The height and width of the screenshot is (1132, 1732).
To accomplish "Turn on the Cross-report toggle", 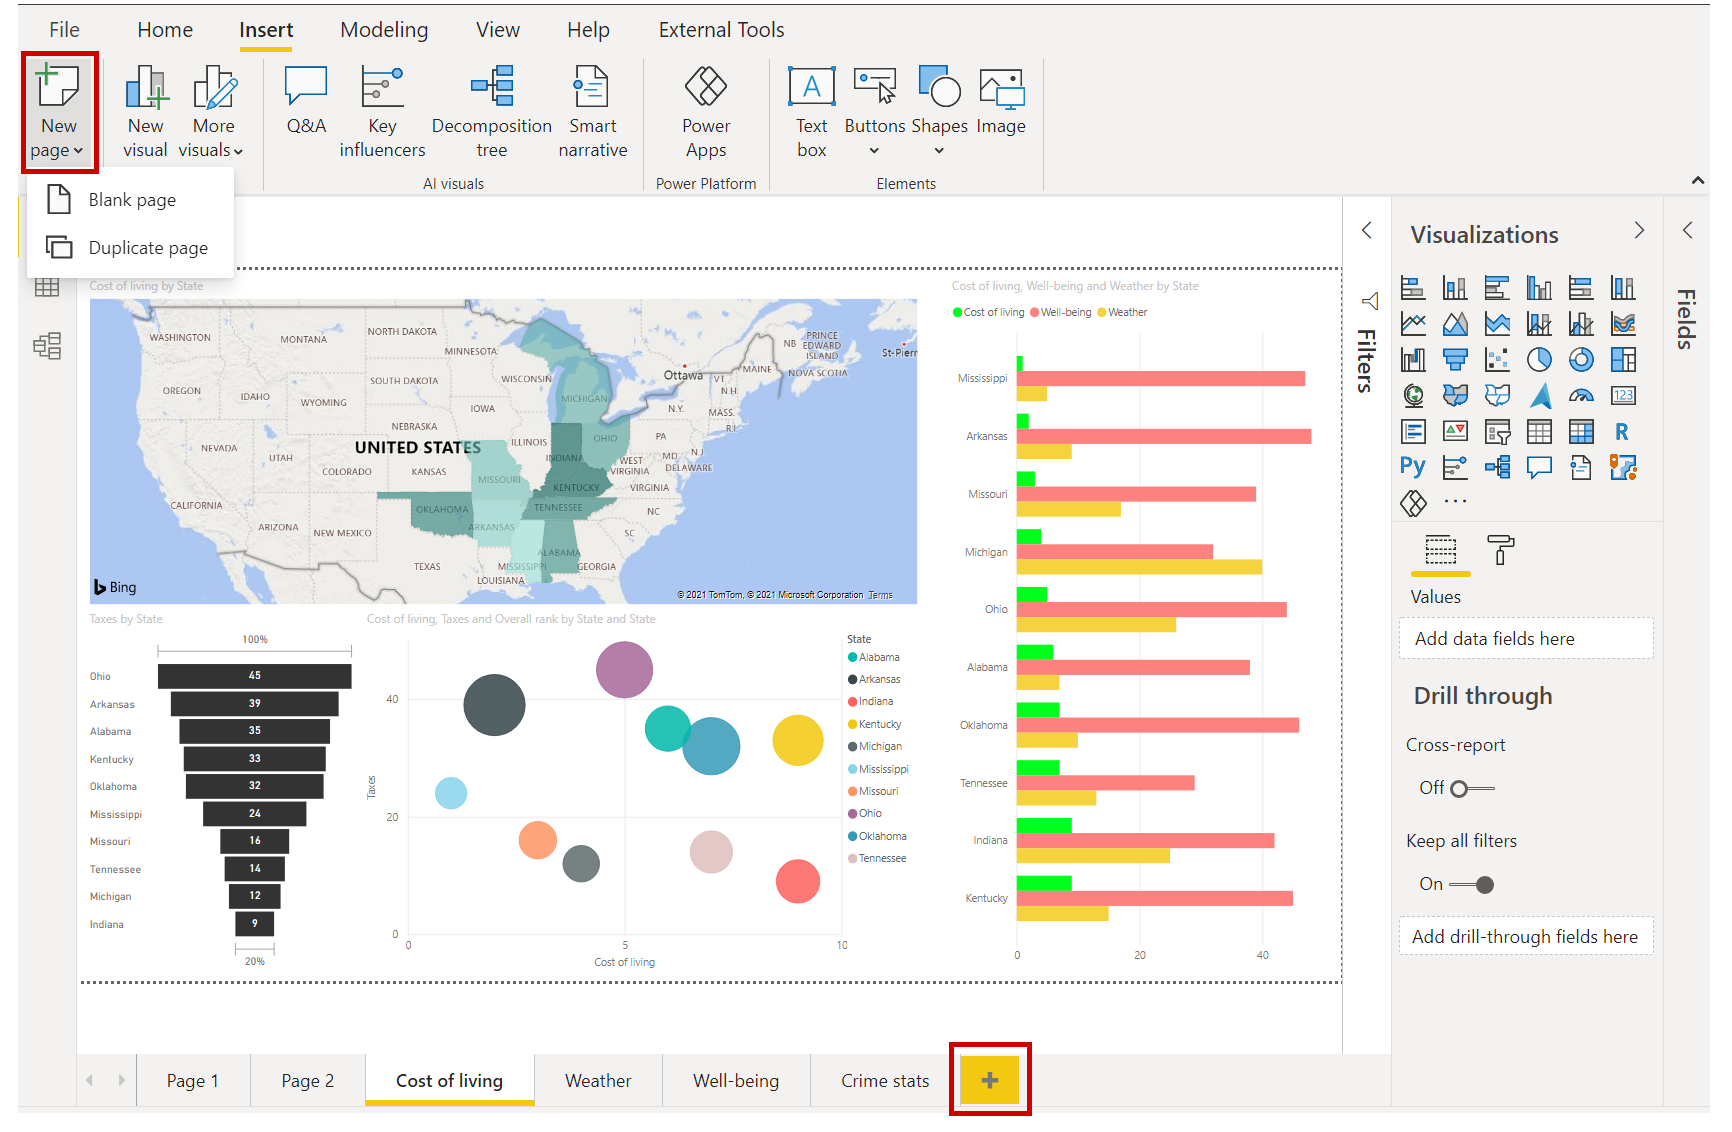I will pos(1471,789).
